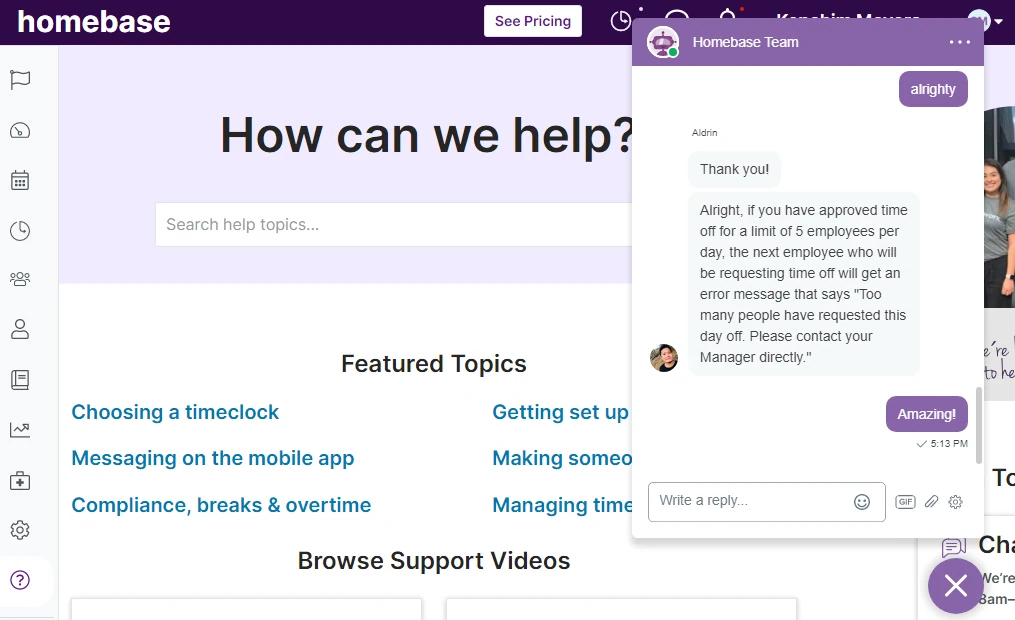Open the schedule calendar icon in sidebar
This screenshot has height=620, width=1015.
(x=20, y=181)
